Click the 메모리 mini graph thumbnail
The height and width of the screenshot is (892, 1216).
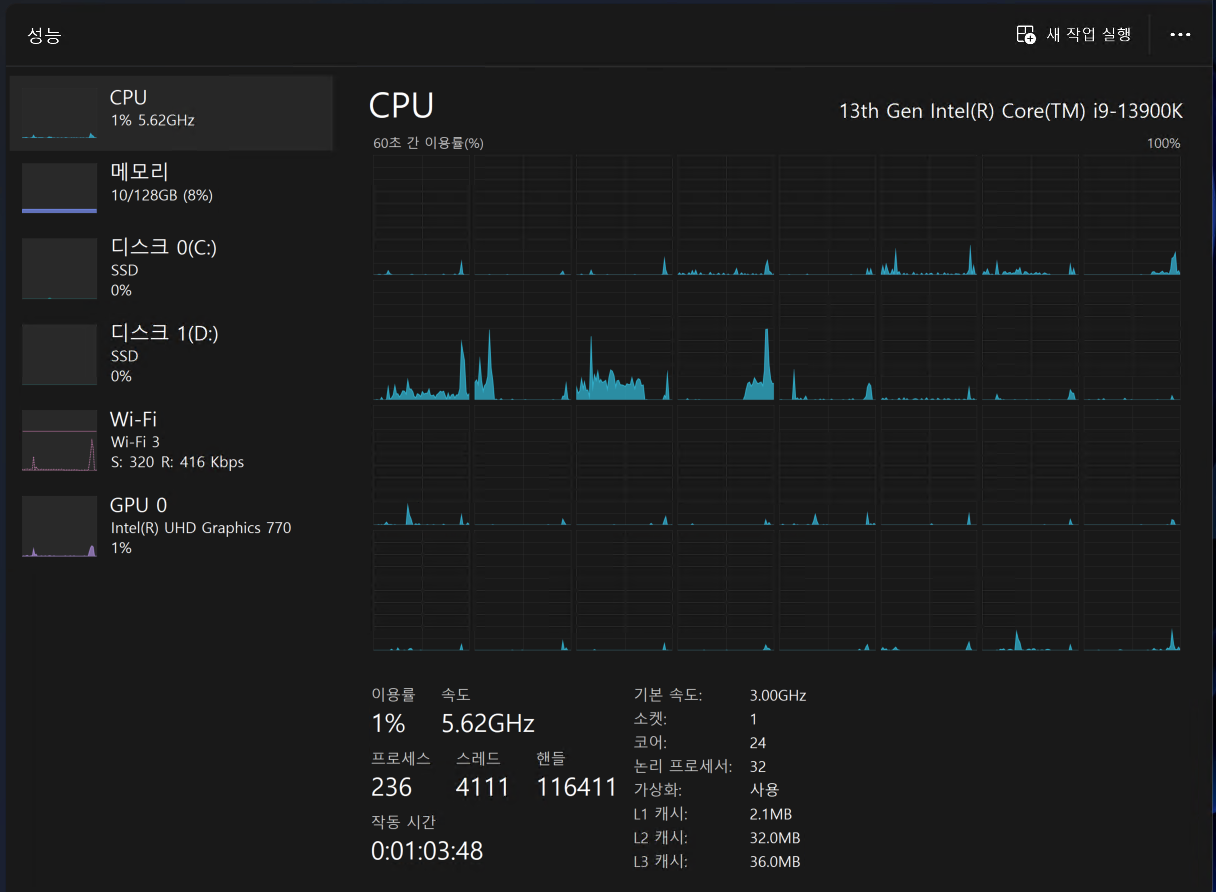[x=59, y=189]
